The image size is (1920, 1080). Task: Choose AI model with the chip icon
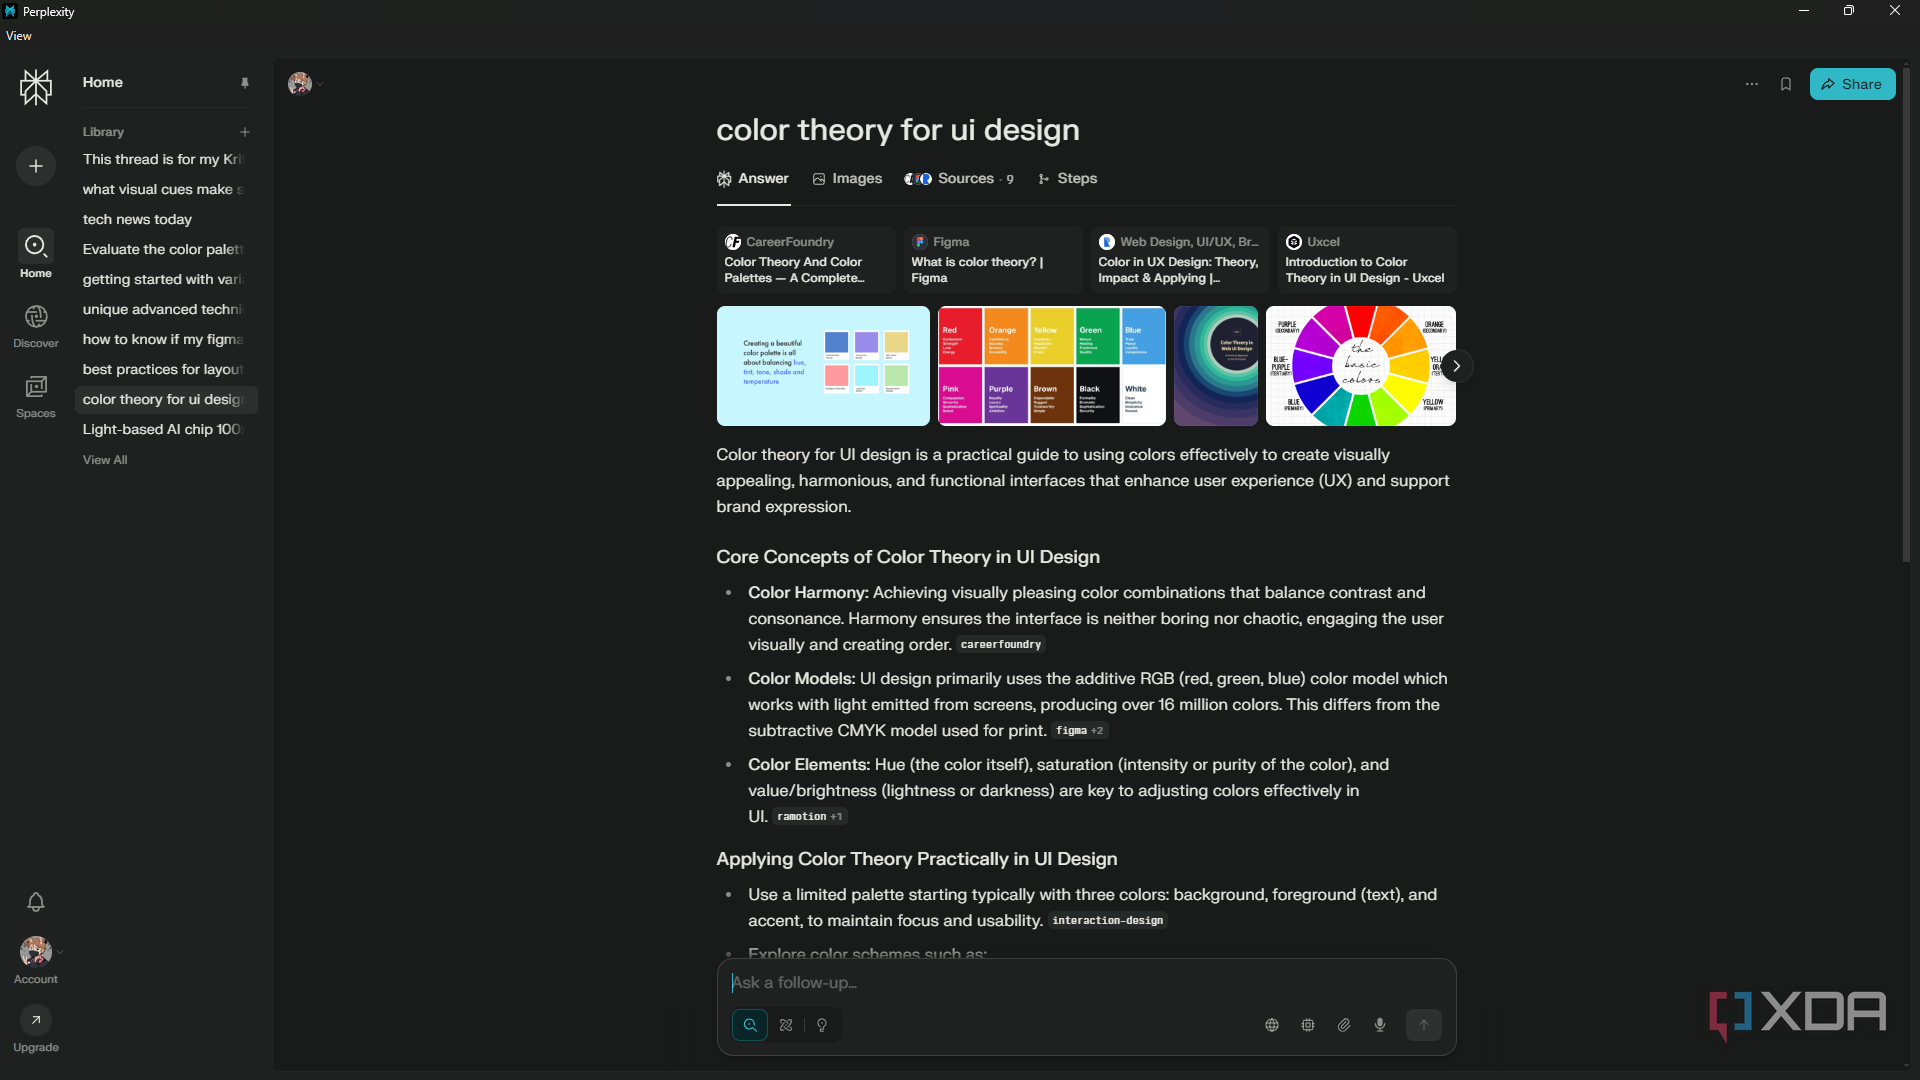tap(1308, 1025)
